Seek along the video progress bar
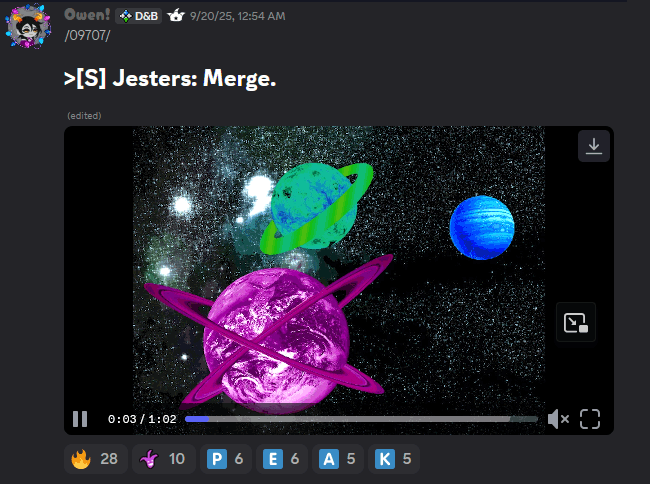 point(360,419)
